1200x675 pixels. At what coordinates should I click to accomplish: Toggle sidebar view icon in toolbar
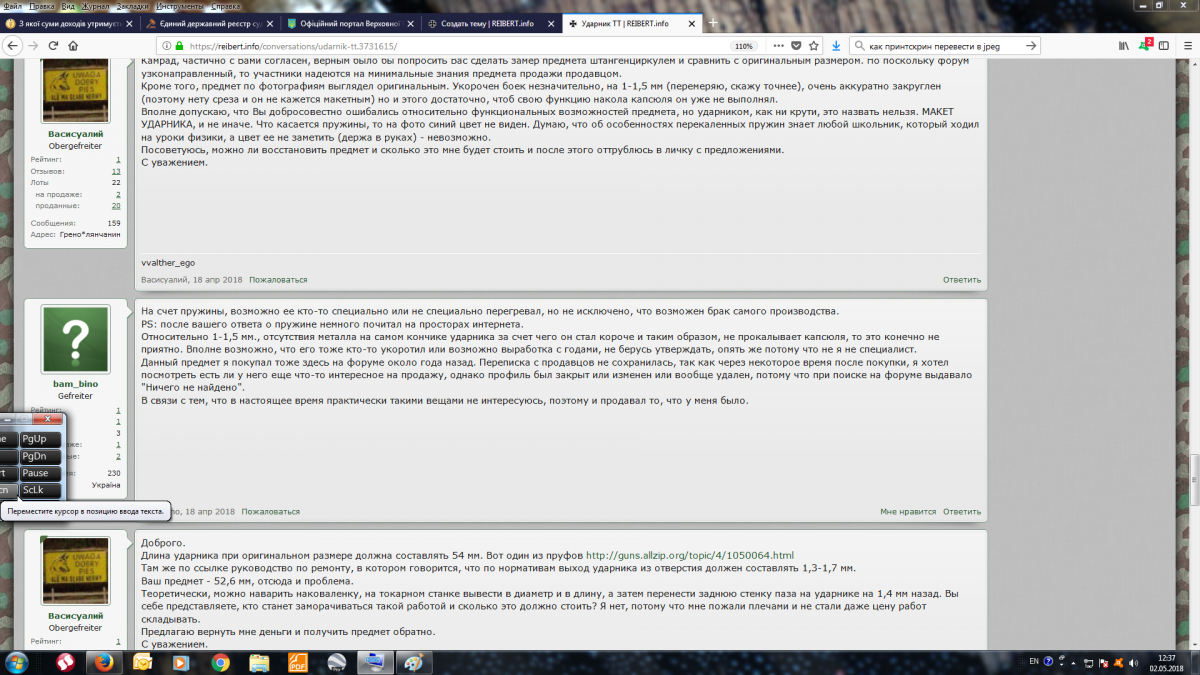(1166, 46)
